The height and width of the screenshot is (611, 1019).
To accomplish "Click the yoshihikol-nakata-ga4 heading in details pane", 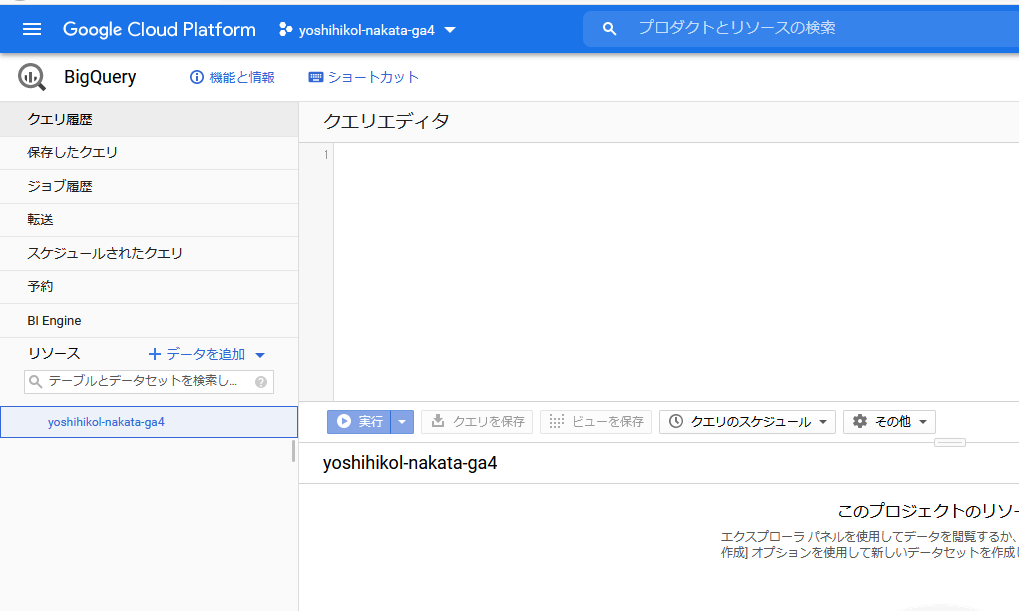I will (410, 463).
